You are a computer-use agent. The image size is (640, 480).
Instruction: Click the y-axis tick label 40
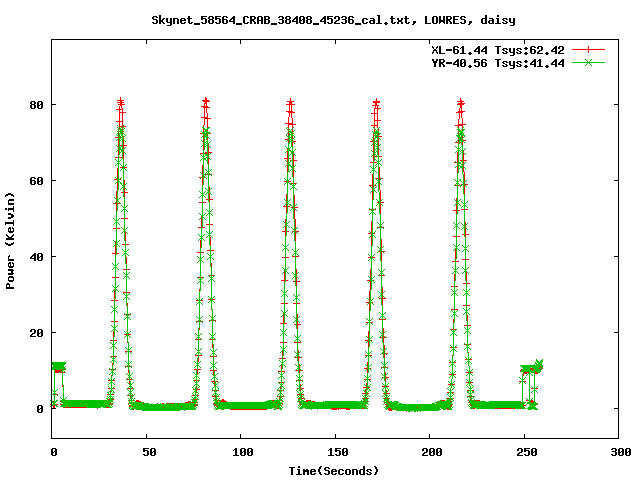coord(35,257)
